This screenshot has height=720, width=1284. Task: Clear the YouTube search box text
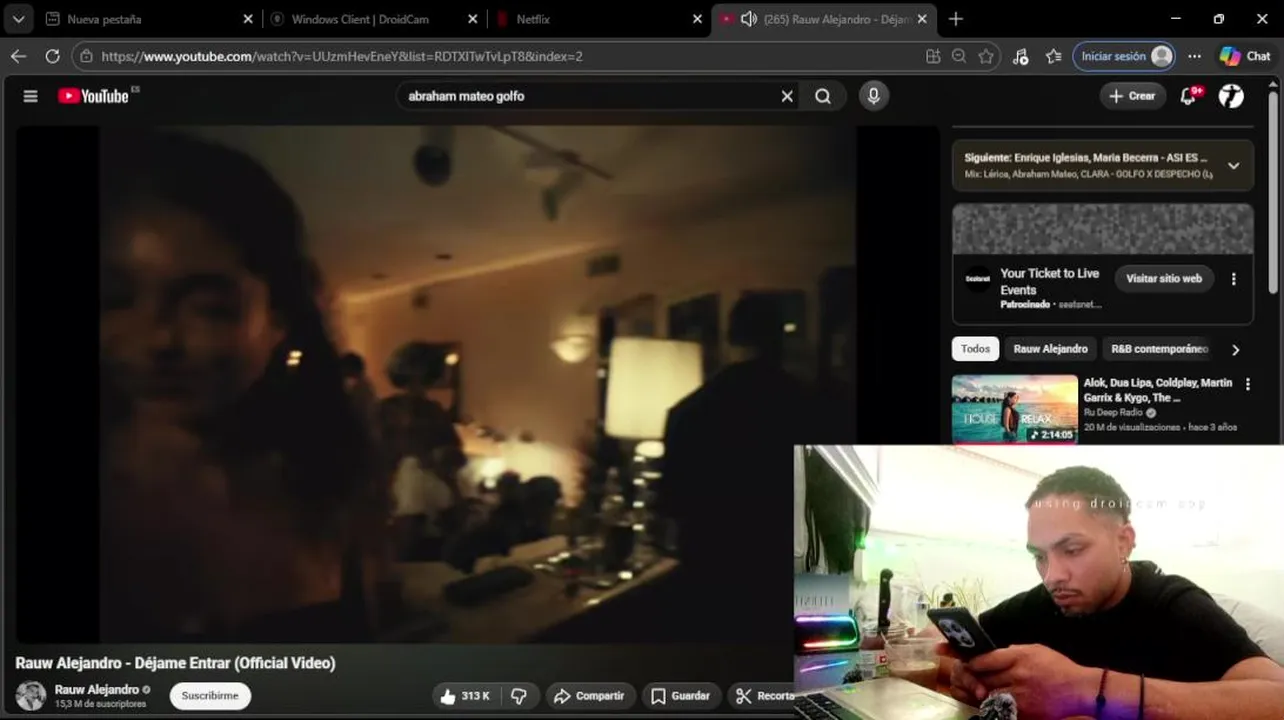pos(787,96)
